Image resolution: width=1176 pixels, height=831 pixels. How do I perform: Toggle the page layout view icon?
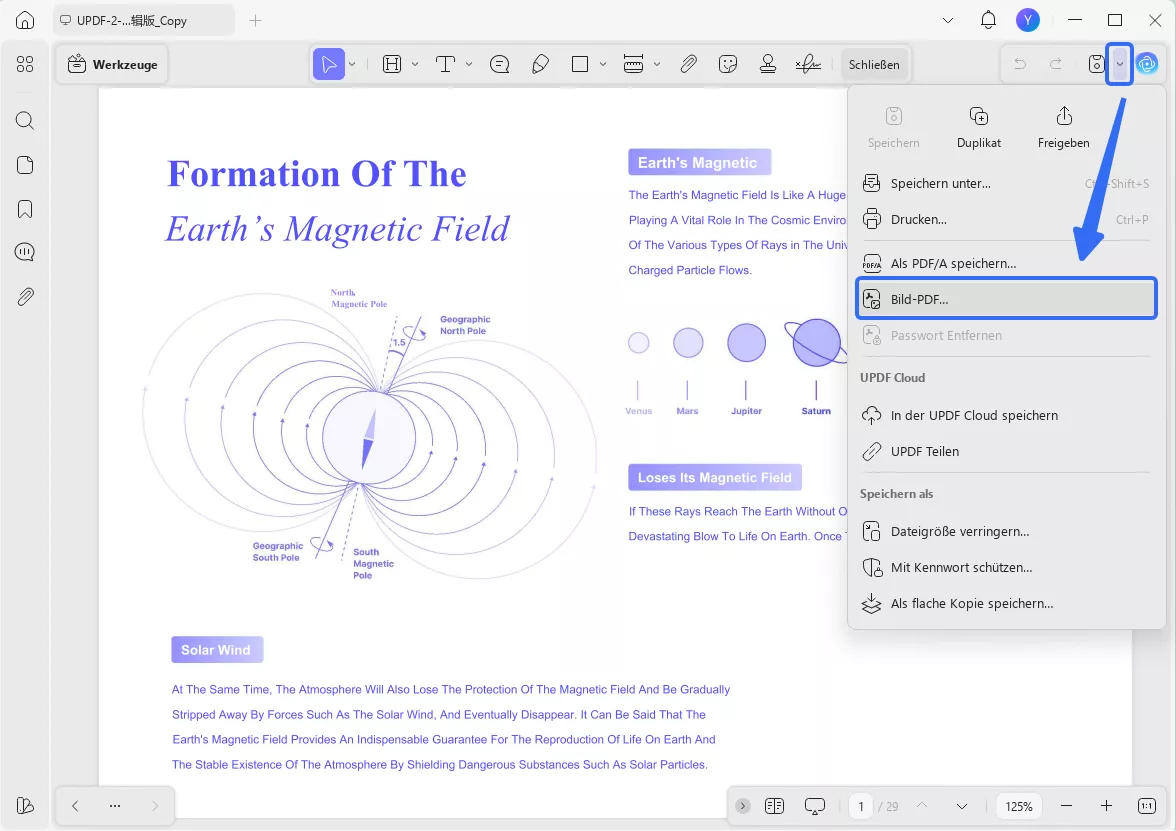(774, 806)
